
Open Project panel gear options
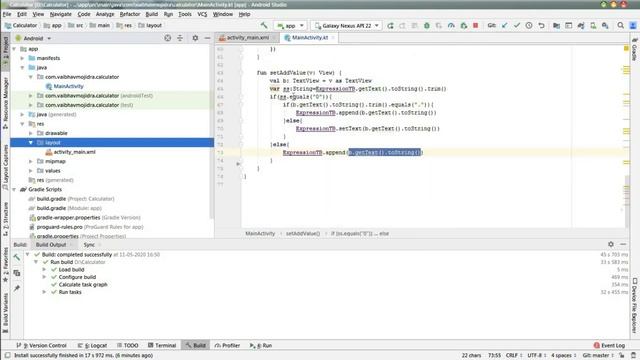[x=195, y=38]
